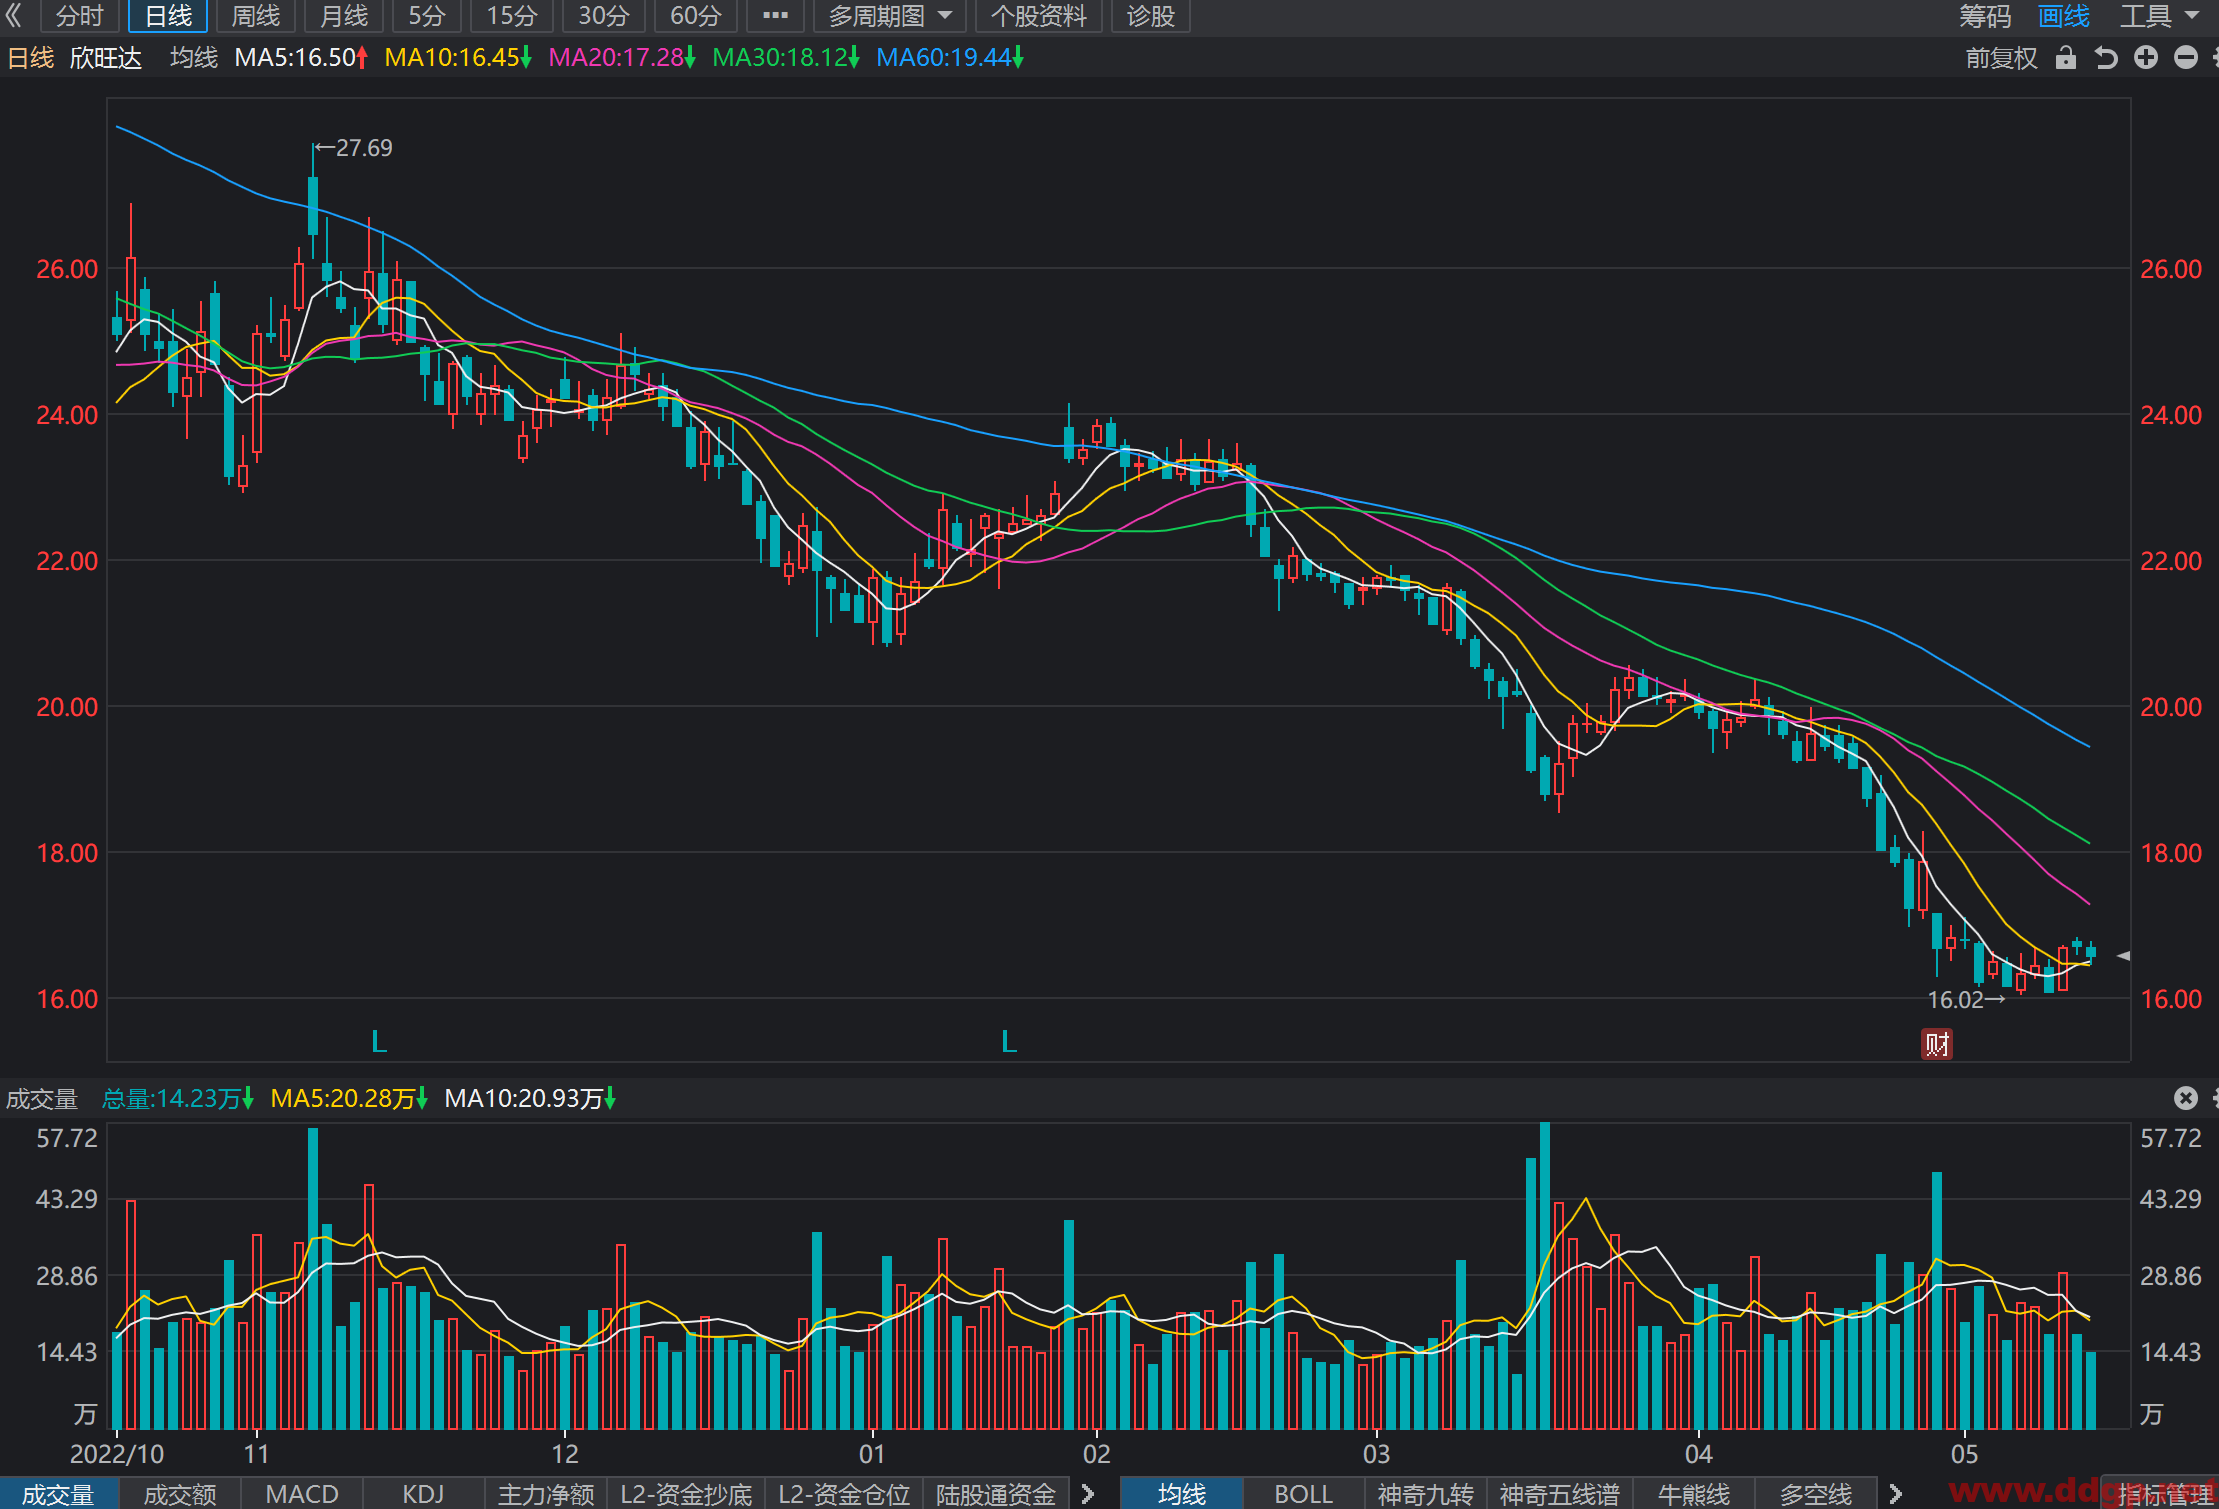Select the 神奇五线谱 overlay tab

[1560, 1494]
